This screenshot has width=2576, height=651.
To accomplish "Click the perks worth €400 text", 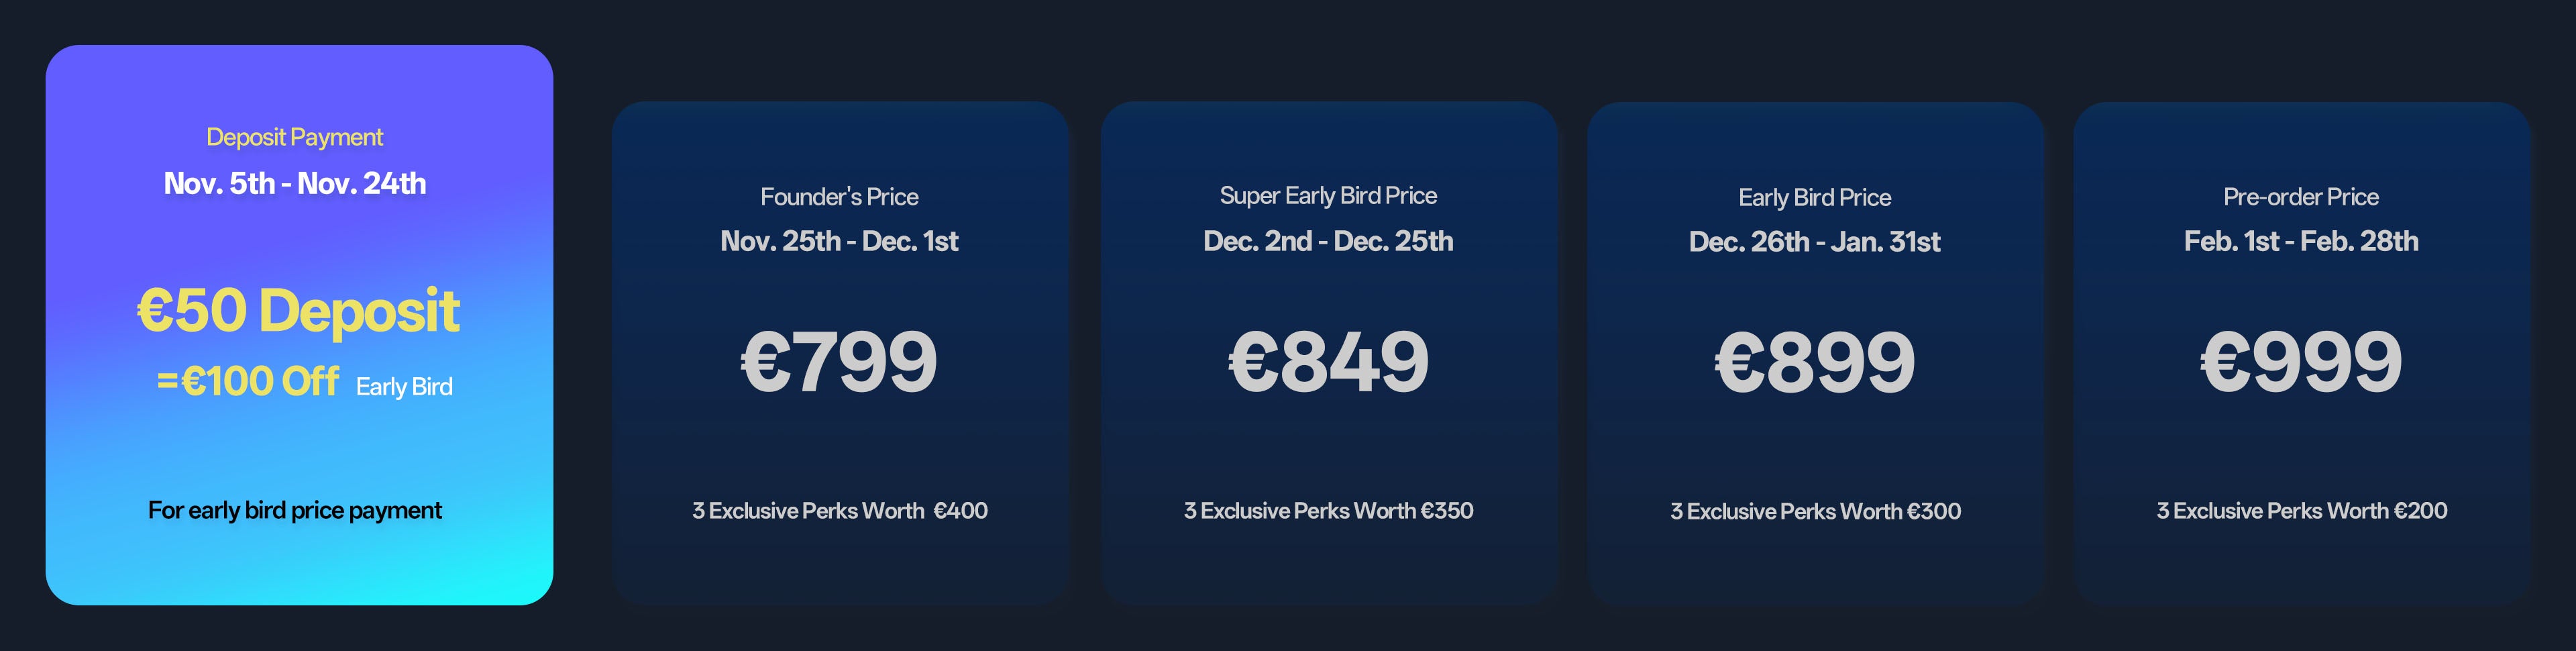I will click(839, 511).
